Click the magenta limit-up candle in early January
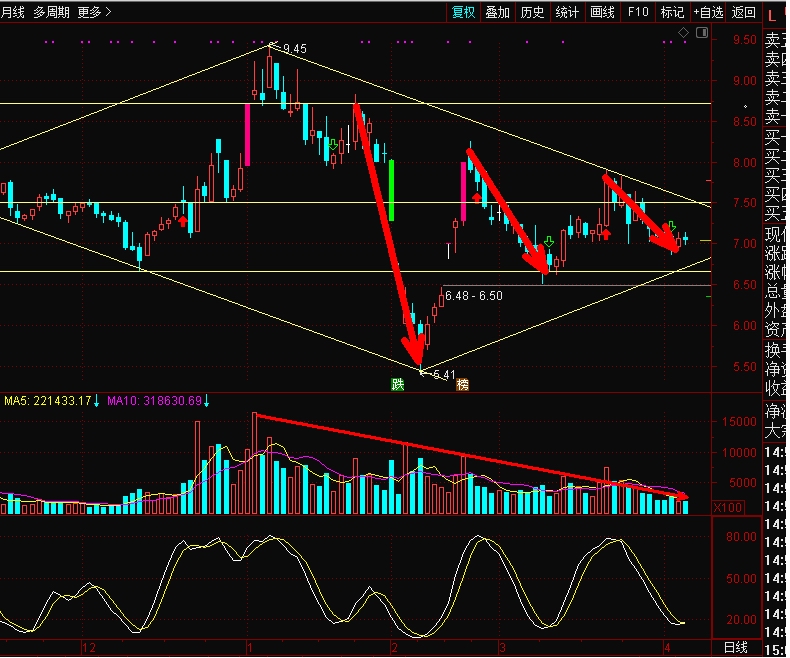The image size is (790, 658). click(x=247, y=135)
